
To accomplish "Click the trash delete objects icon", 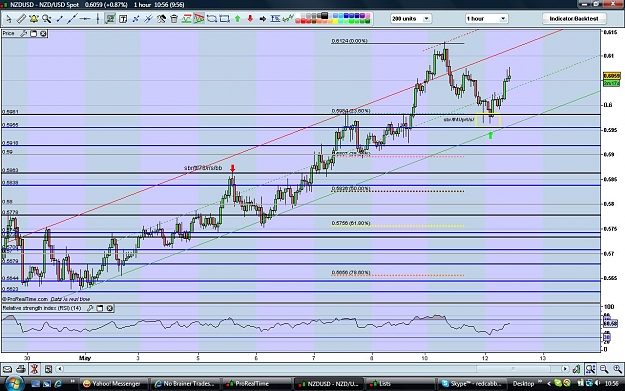I will [x=174, y=19].
